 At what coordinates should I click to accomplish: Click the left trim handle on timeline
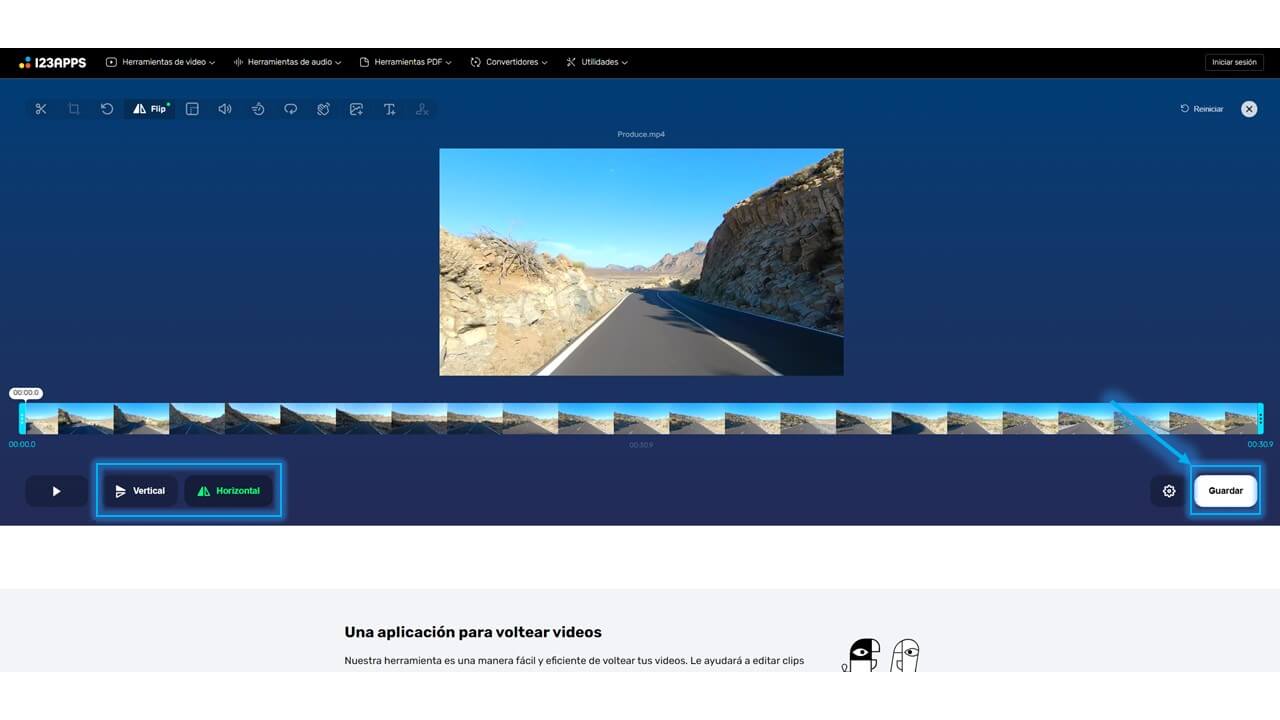tap(22, 418)
